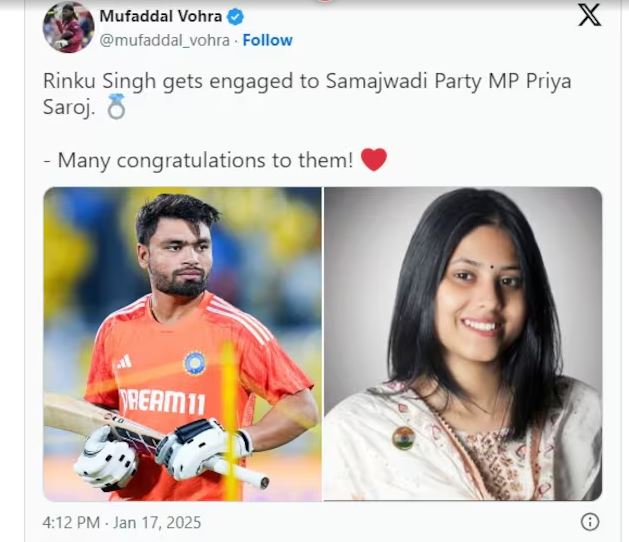Open the cricketer in orange jersey photo
This screenshot has height=542, width=629.
tap(183, 344)
